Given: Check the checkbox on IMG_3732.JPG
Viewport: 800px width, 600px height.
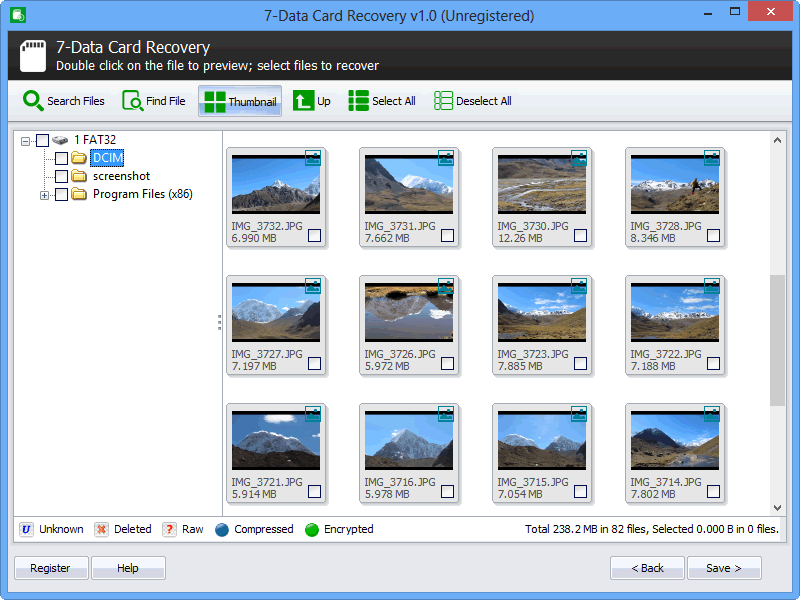Looking at the screenshot, I should coord(314,236).
